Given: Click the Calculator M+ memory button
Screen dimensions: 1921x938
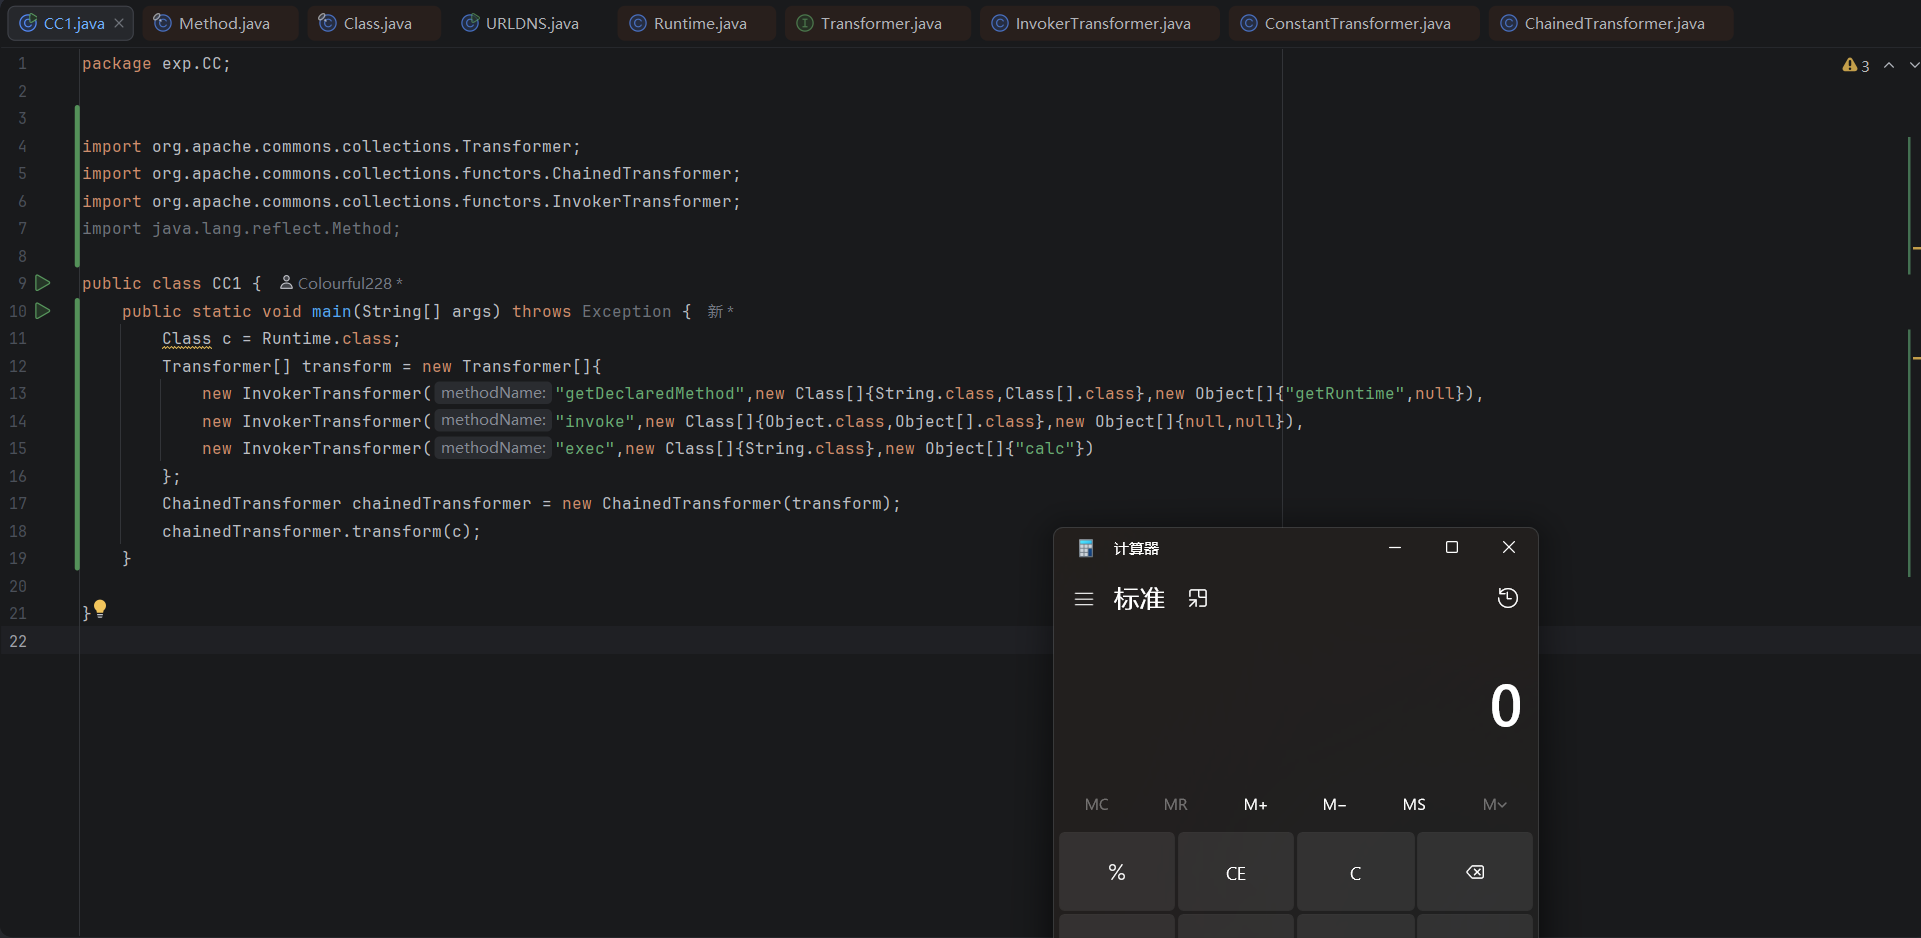Looking at the screenshot, I should pos(1255,804).
